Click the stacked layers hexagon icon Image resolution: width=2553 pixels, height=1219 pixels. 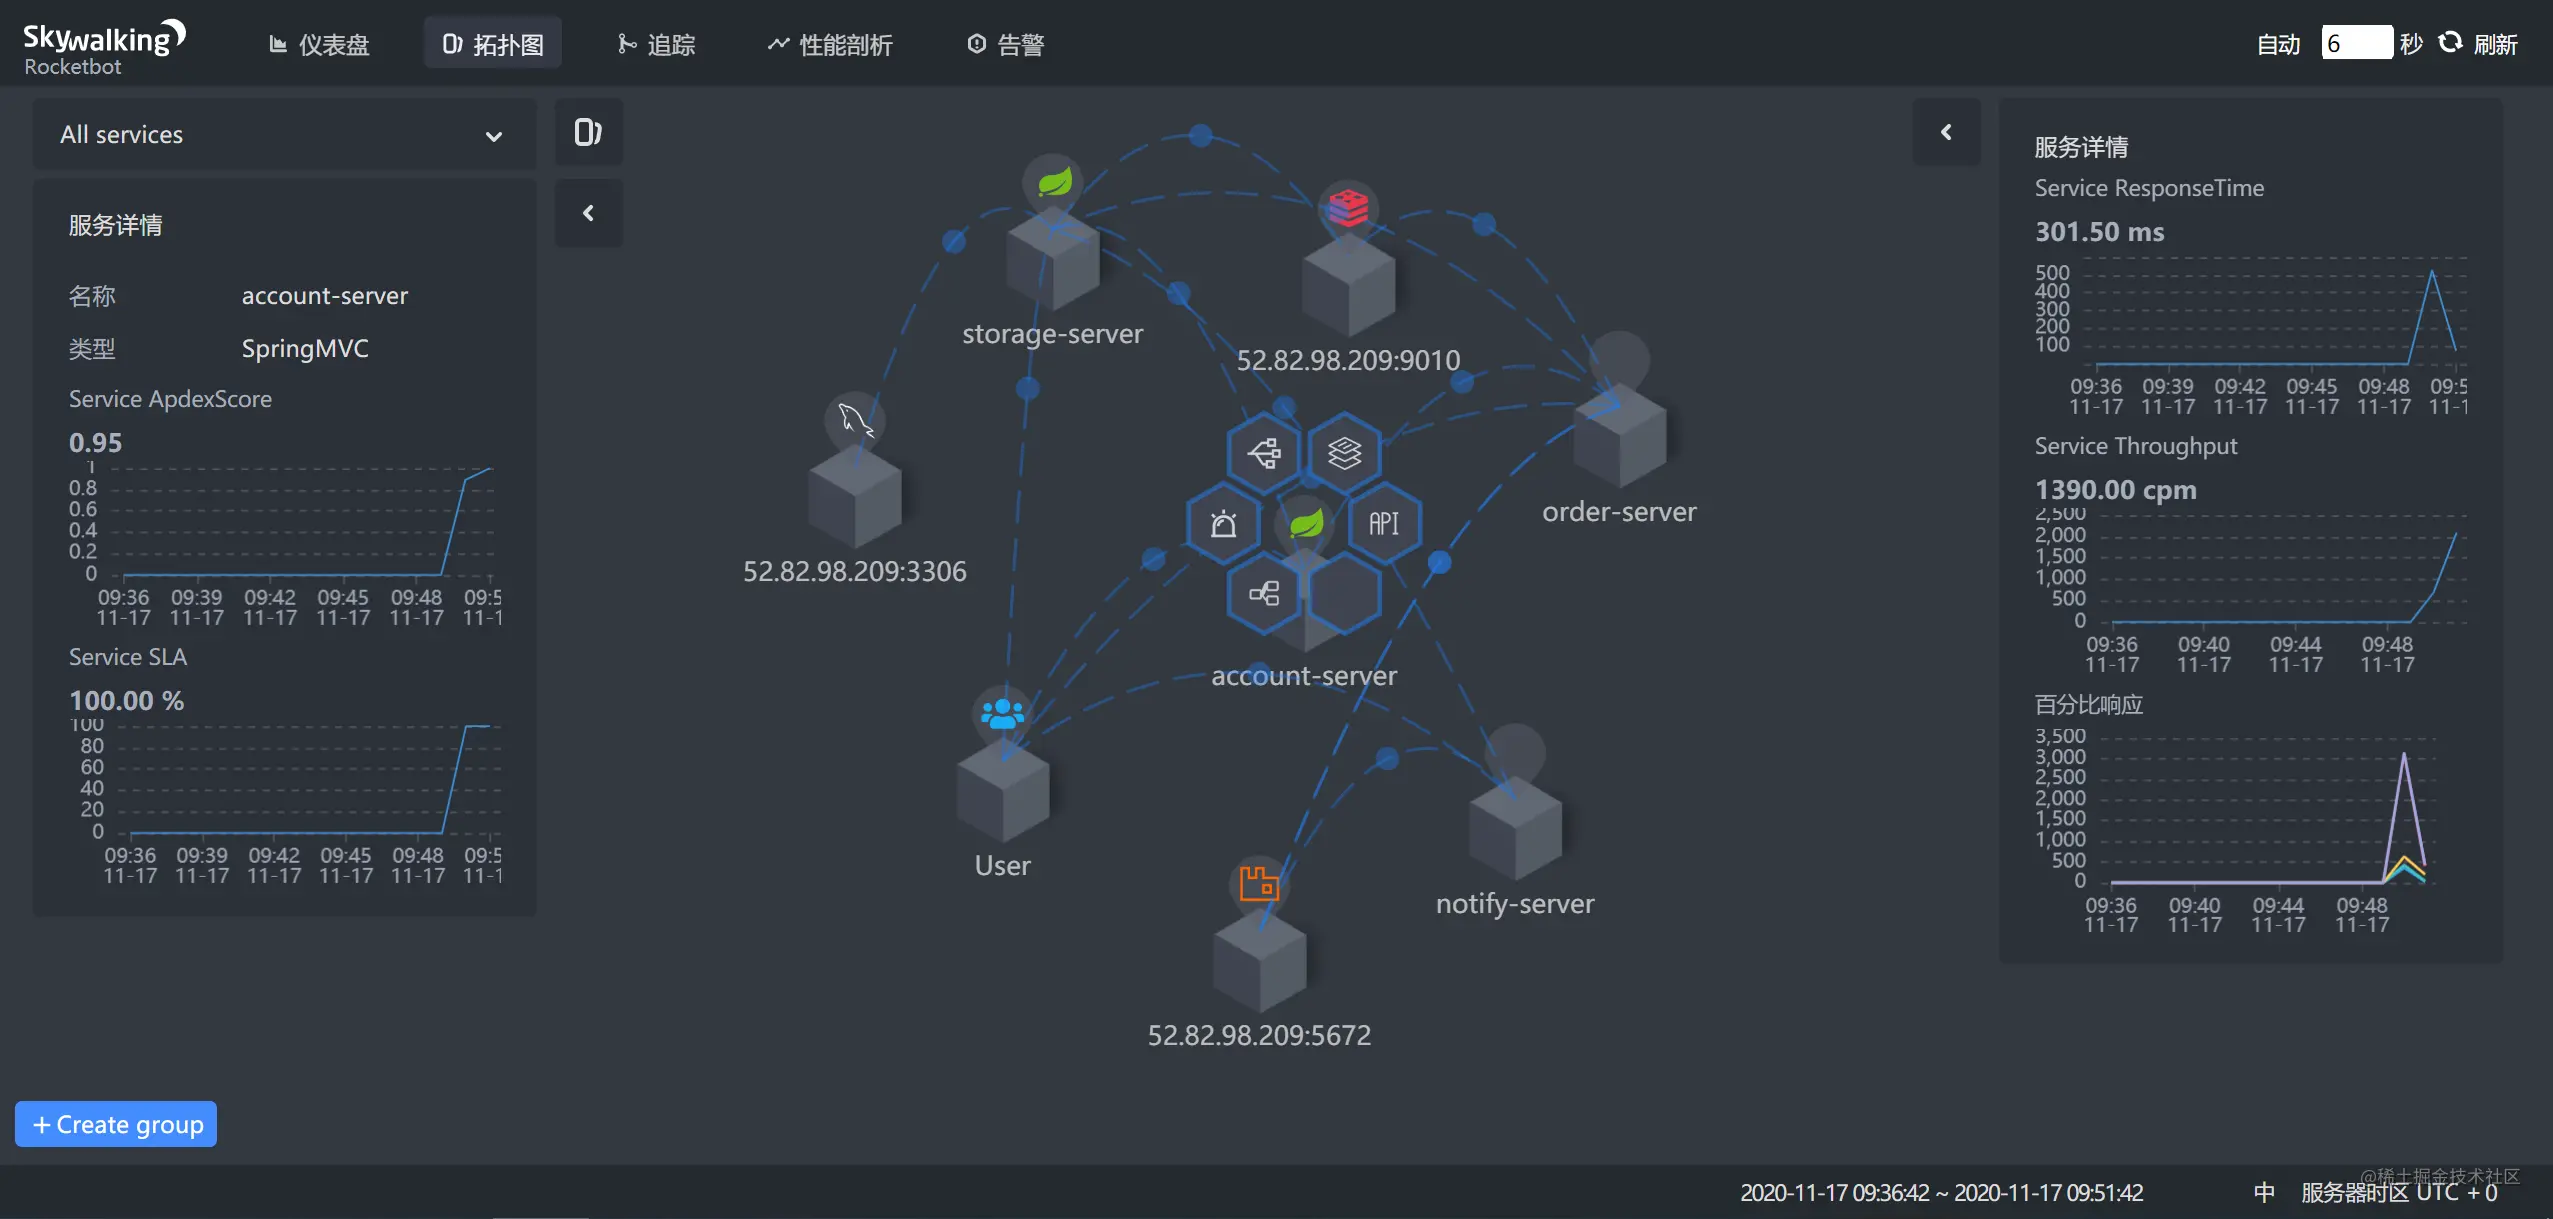[x=1344, y=453]
